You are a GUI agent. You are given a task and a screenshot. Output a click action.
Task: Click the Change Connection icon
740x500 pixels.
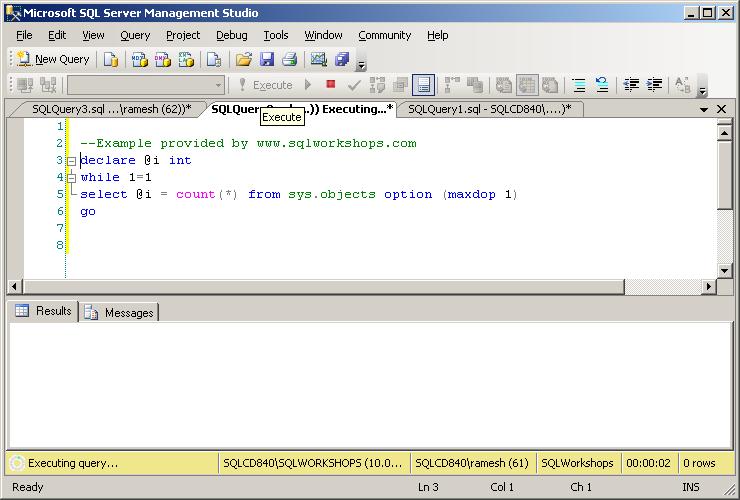[48, 85]
